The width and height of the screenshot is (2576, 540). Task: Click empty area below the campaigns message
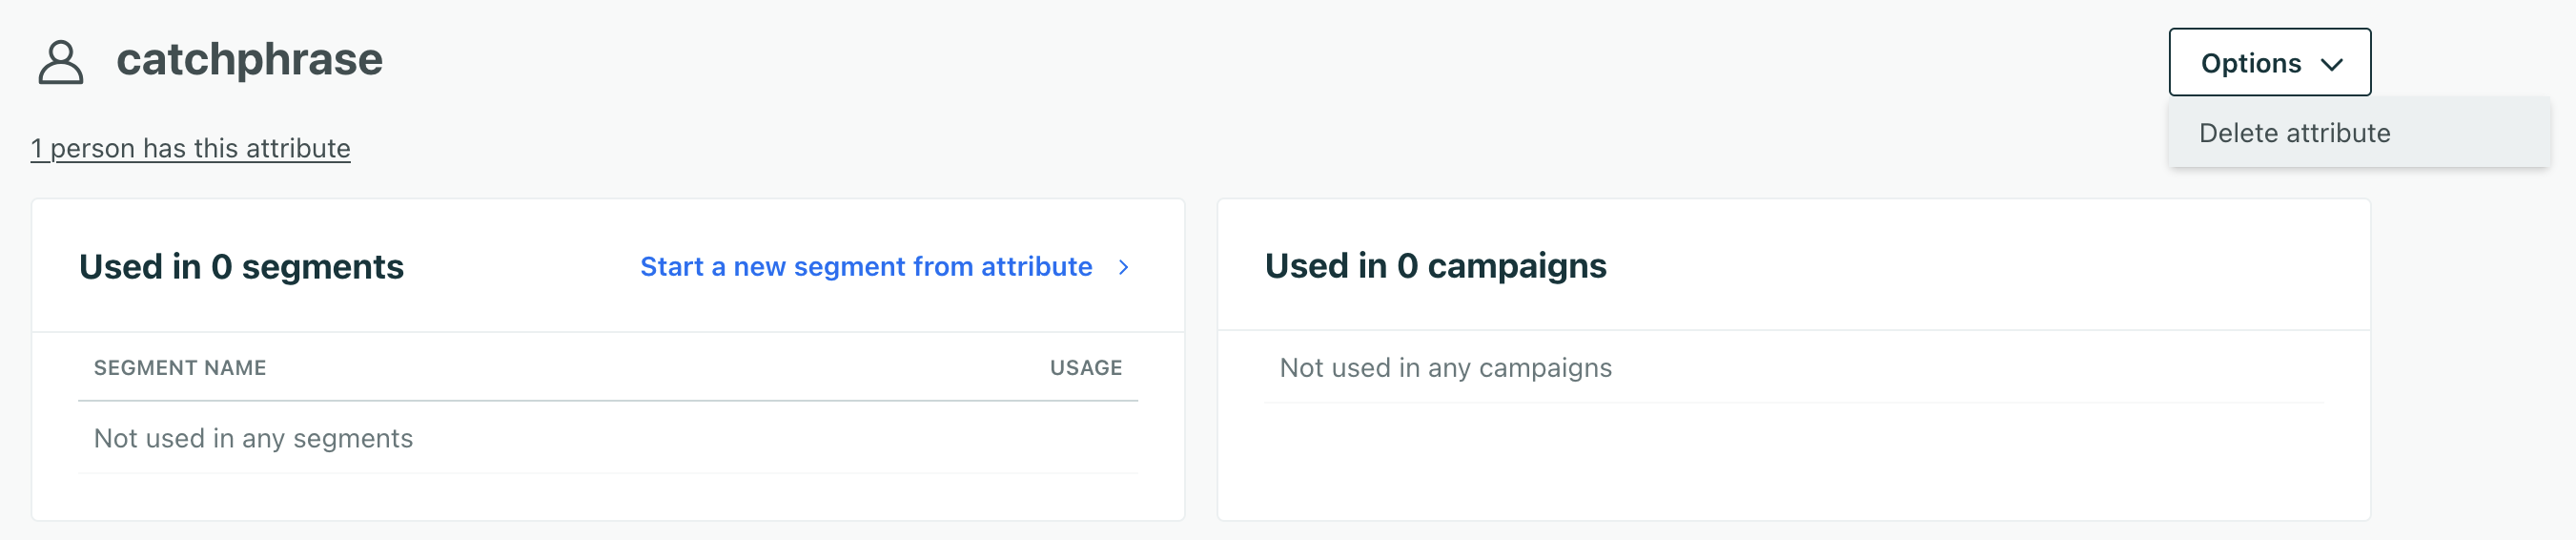click(x=1790, y=460)
